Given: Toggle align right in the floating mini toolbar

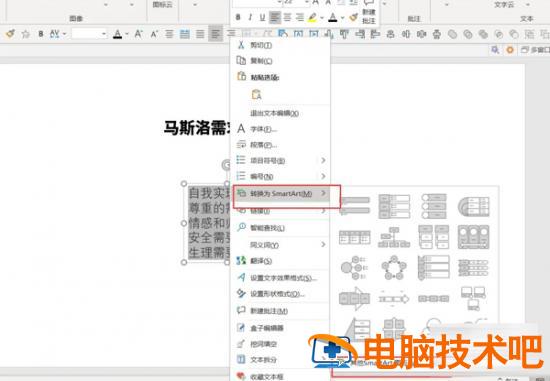Looking at the screenshot, I should 300,17.
